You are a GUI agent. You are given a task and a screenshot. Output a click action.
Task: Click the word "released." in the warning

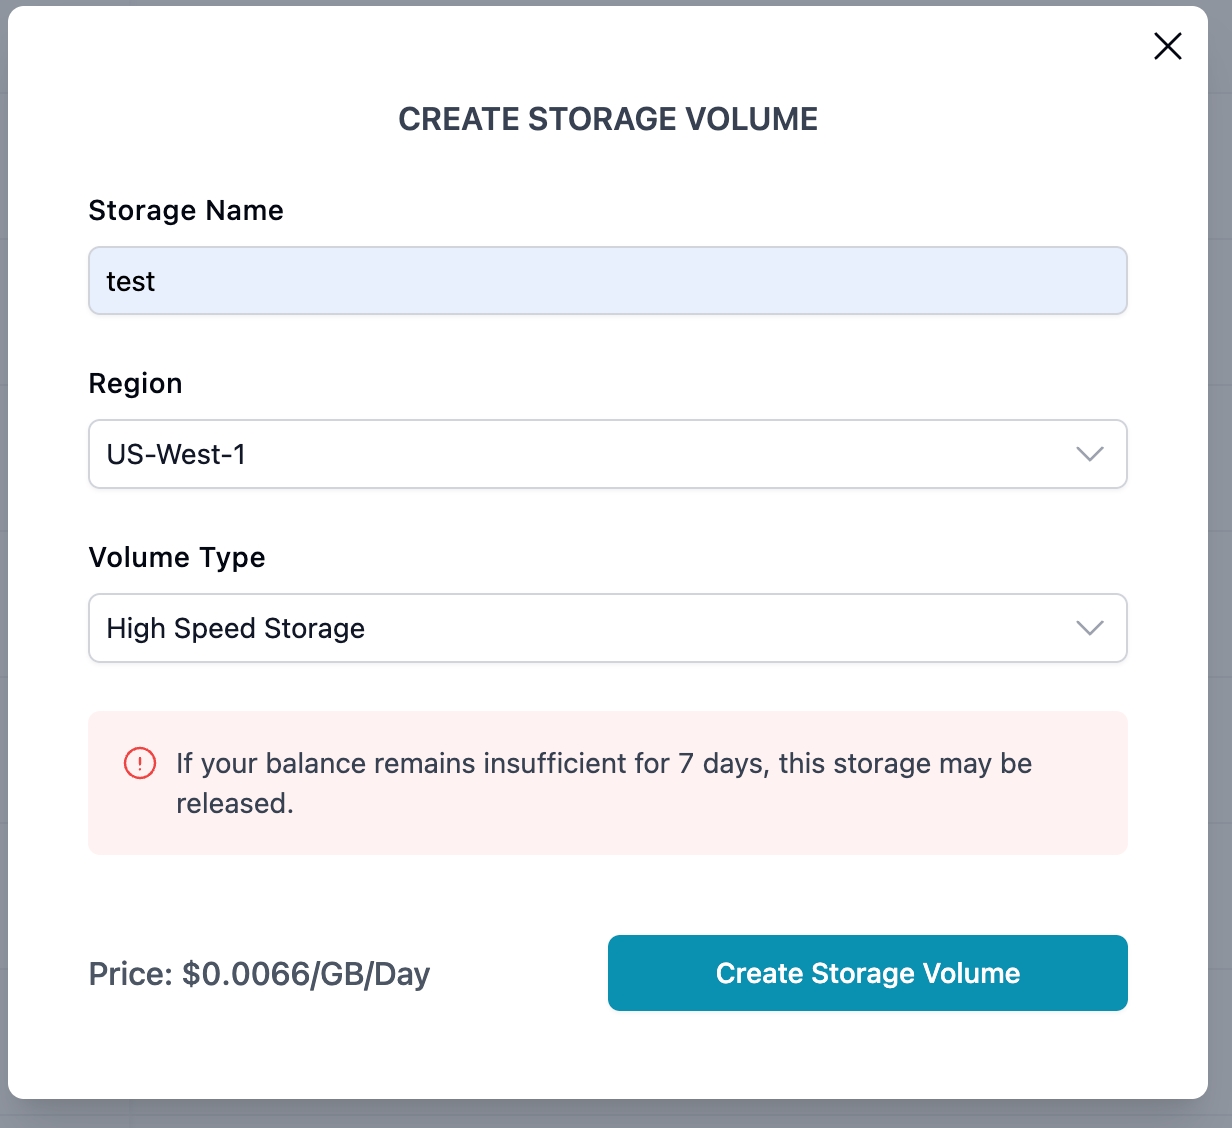coord(235,804)
